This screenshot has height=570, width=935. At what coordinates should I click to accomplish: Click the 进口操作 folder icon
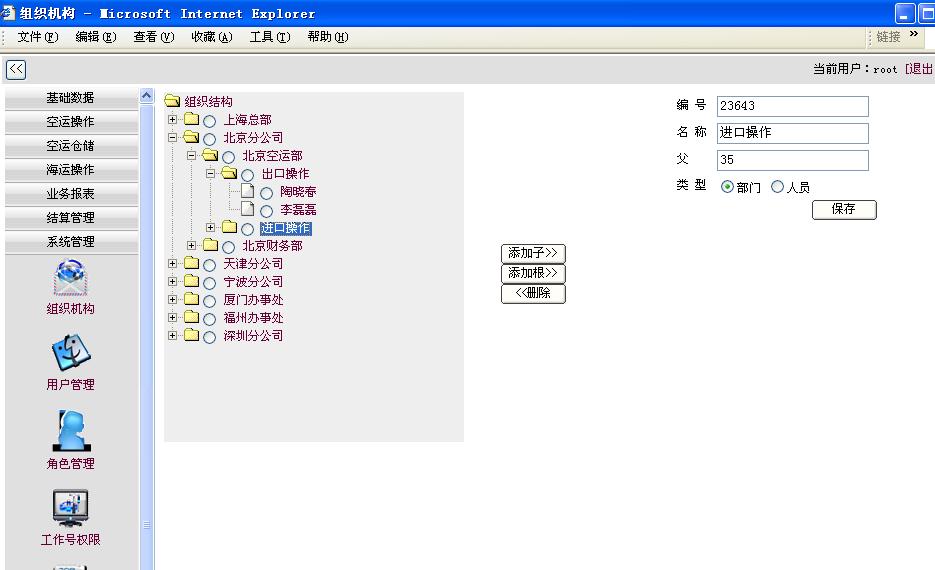tap(230, 227)
